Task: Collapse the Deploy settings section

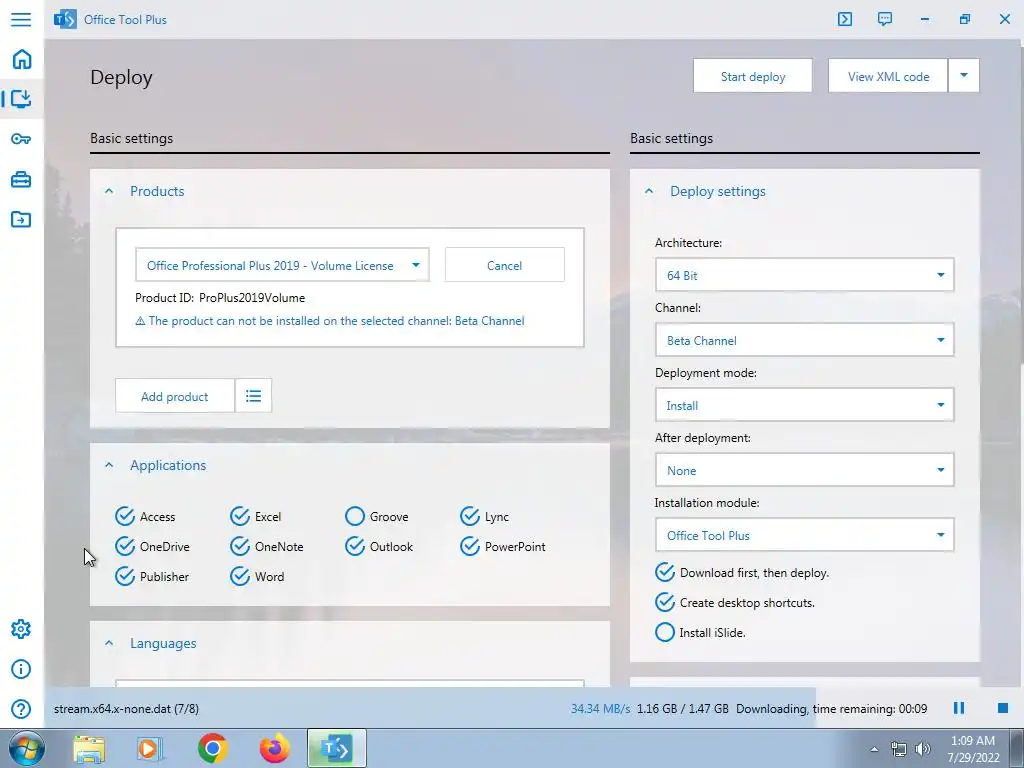Action: point(648,191)
